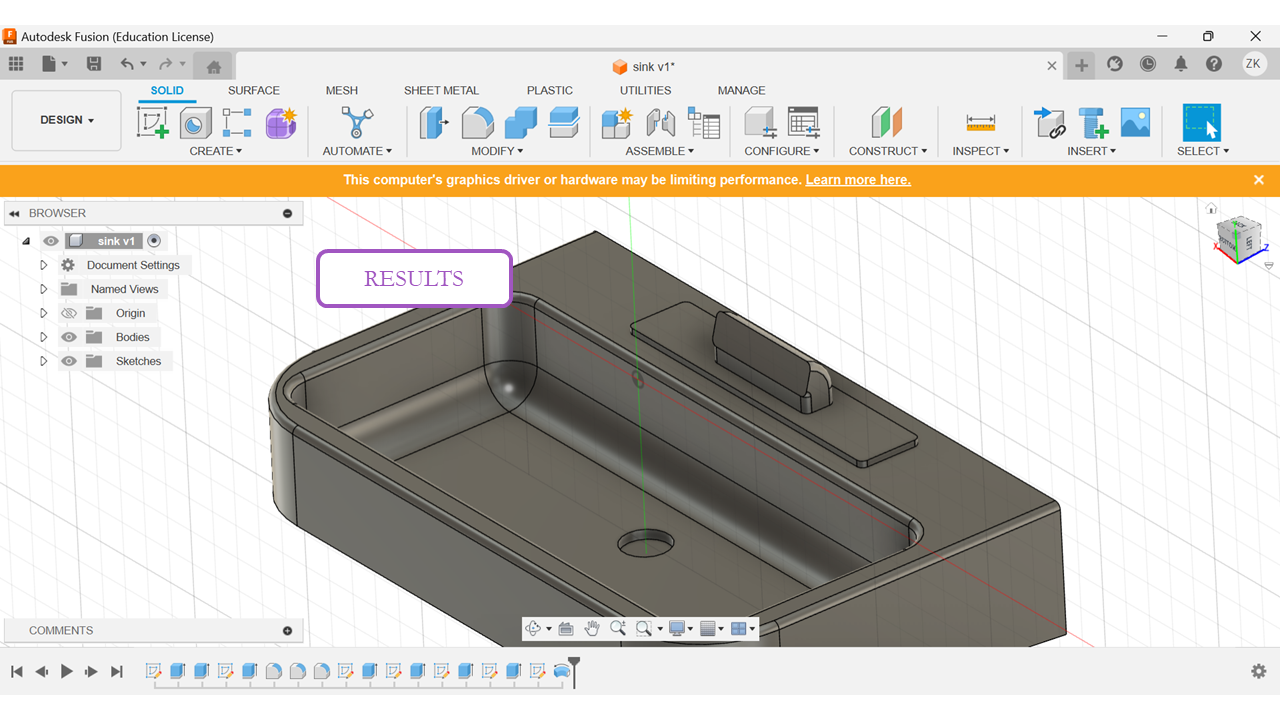Open the Help question mark menu
The height and width of the screenshot is (720, 1280).
tap(1214, 64)
